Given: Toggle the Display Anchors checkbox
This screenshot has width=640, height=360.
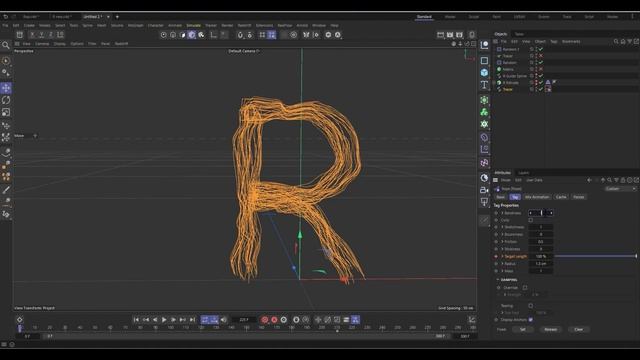Looking at the screenshot, I should [530, 320].
